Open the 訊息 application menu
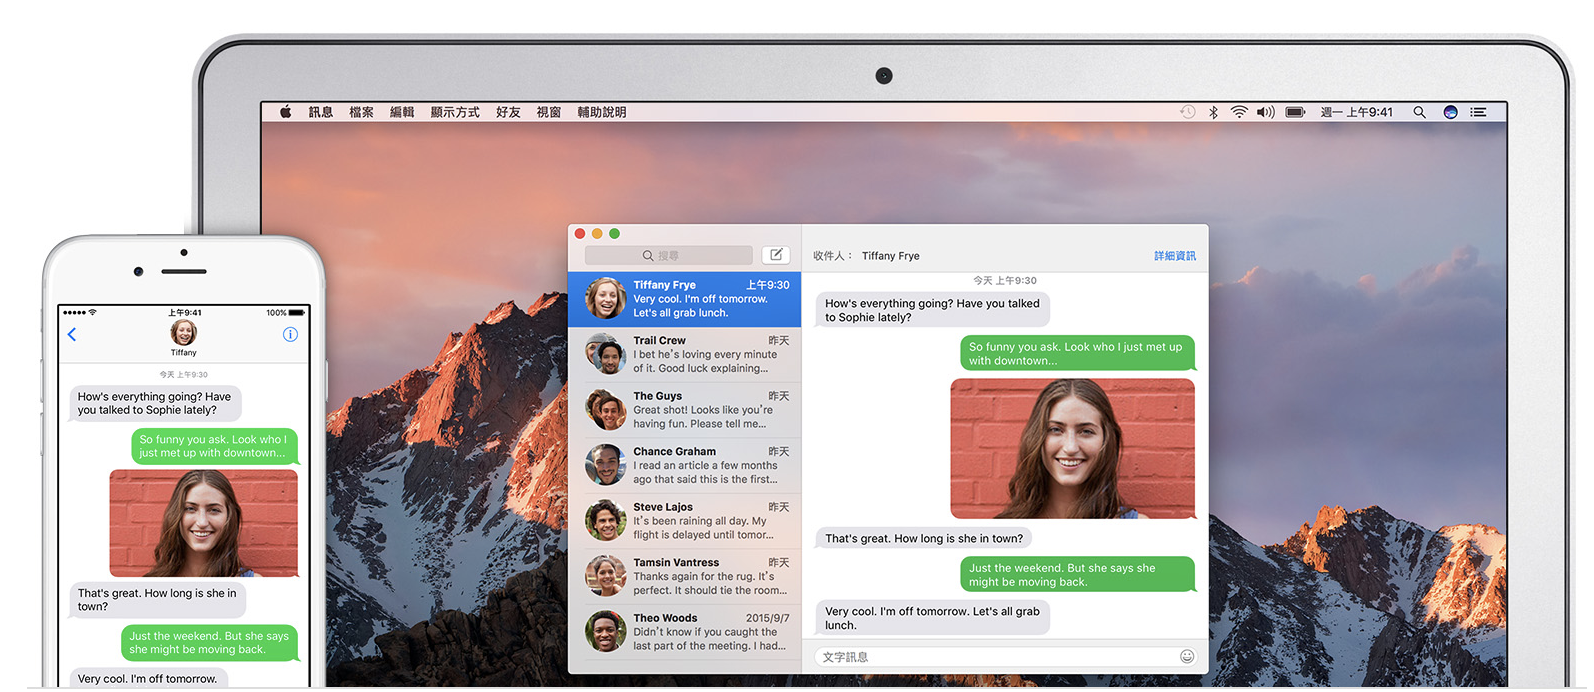The height and width of the screenshot is (692, 1594). 320,112
